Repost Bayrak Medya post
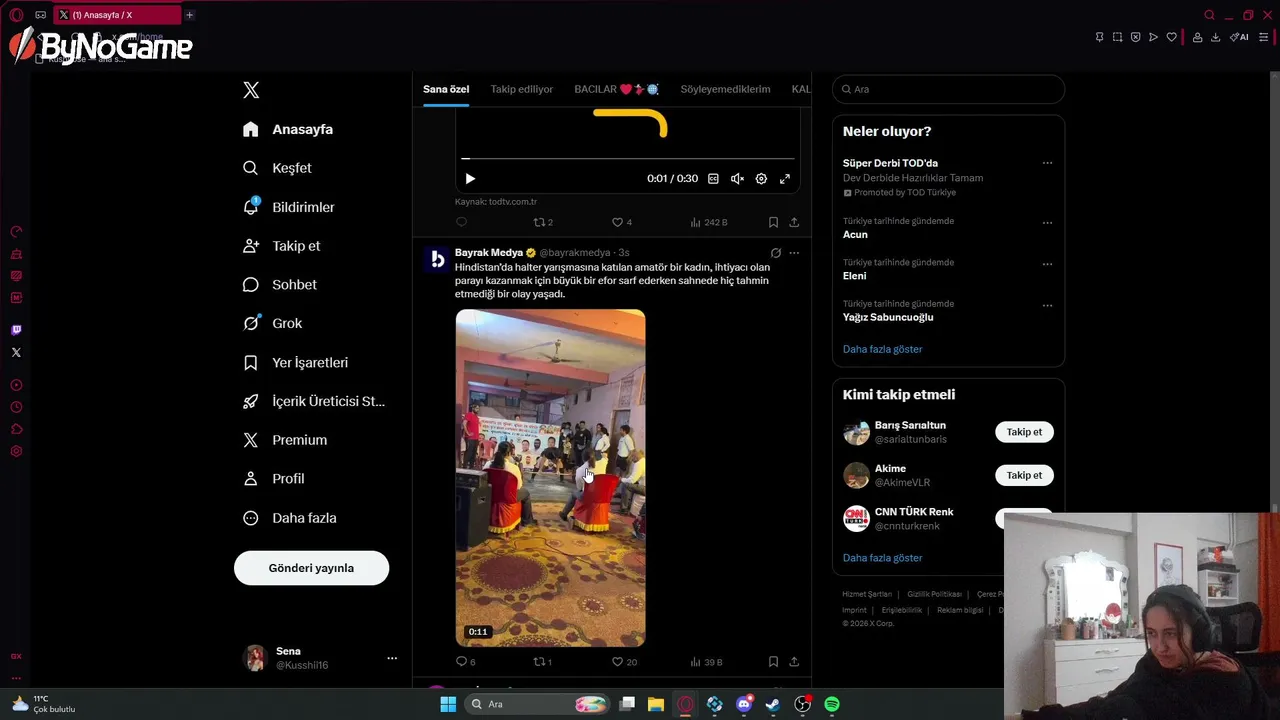1280x720 pixels. point(543,662)
